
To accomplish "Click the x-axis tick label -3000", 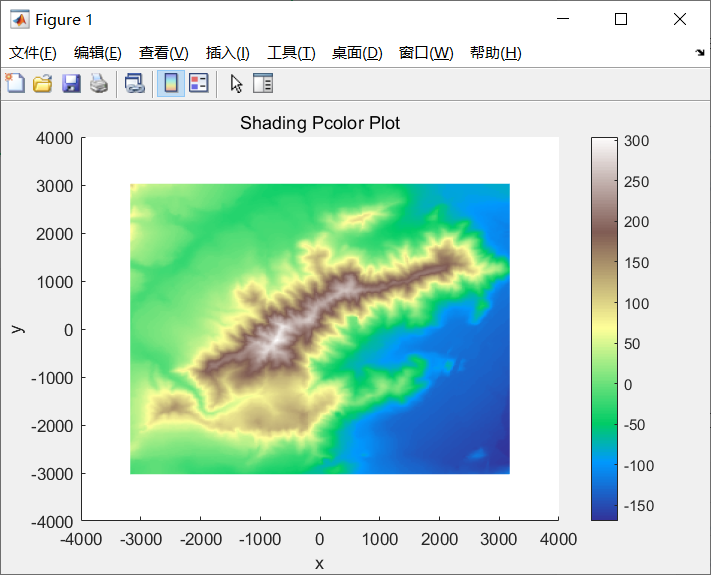I will point(141,539).
